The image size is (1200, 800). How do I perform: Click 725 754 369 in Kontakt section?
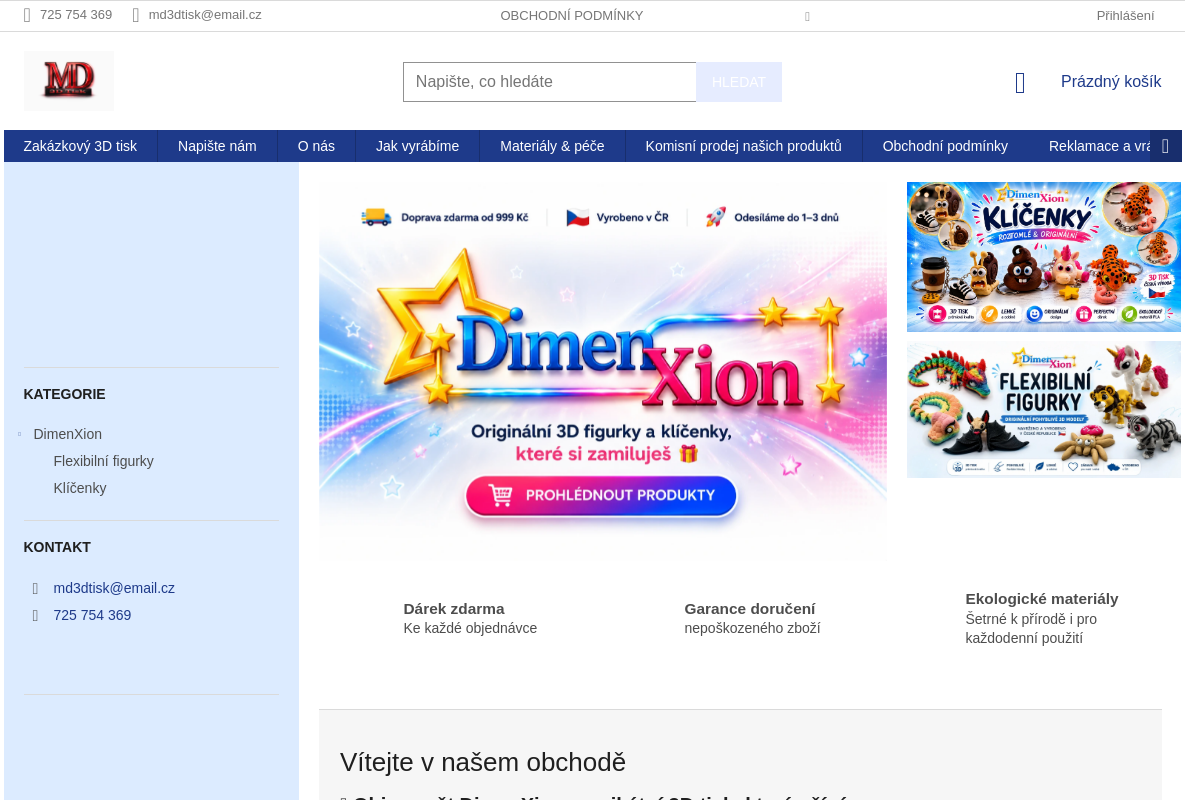pos(92,615)
